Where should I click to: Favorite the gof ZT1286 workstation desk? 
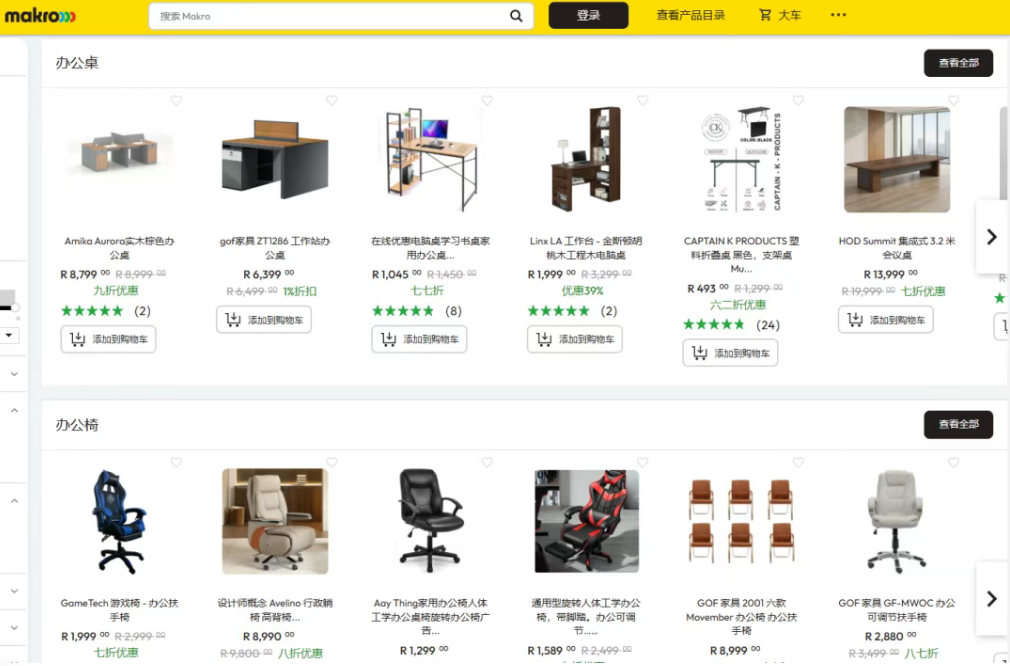tap(332, 100)
